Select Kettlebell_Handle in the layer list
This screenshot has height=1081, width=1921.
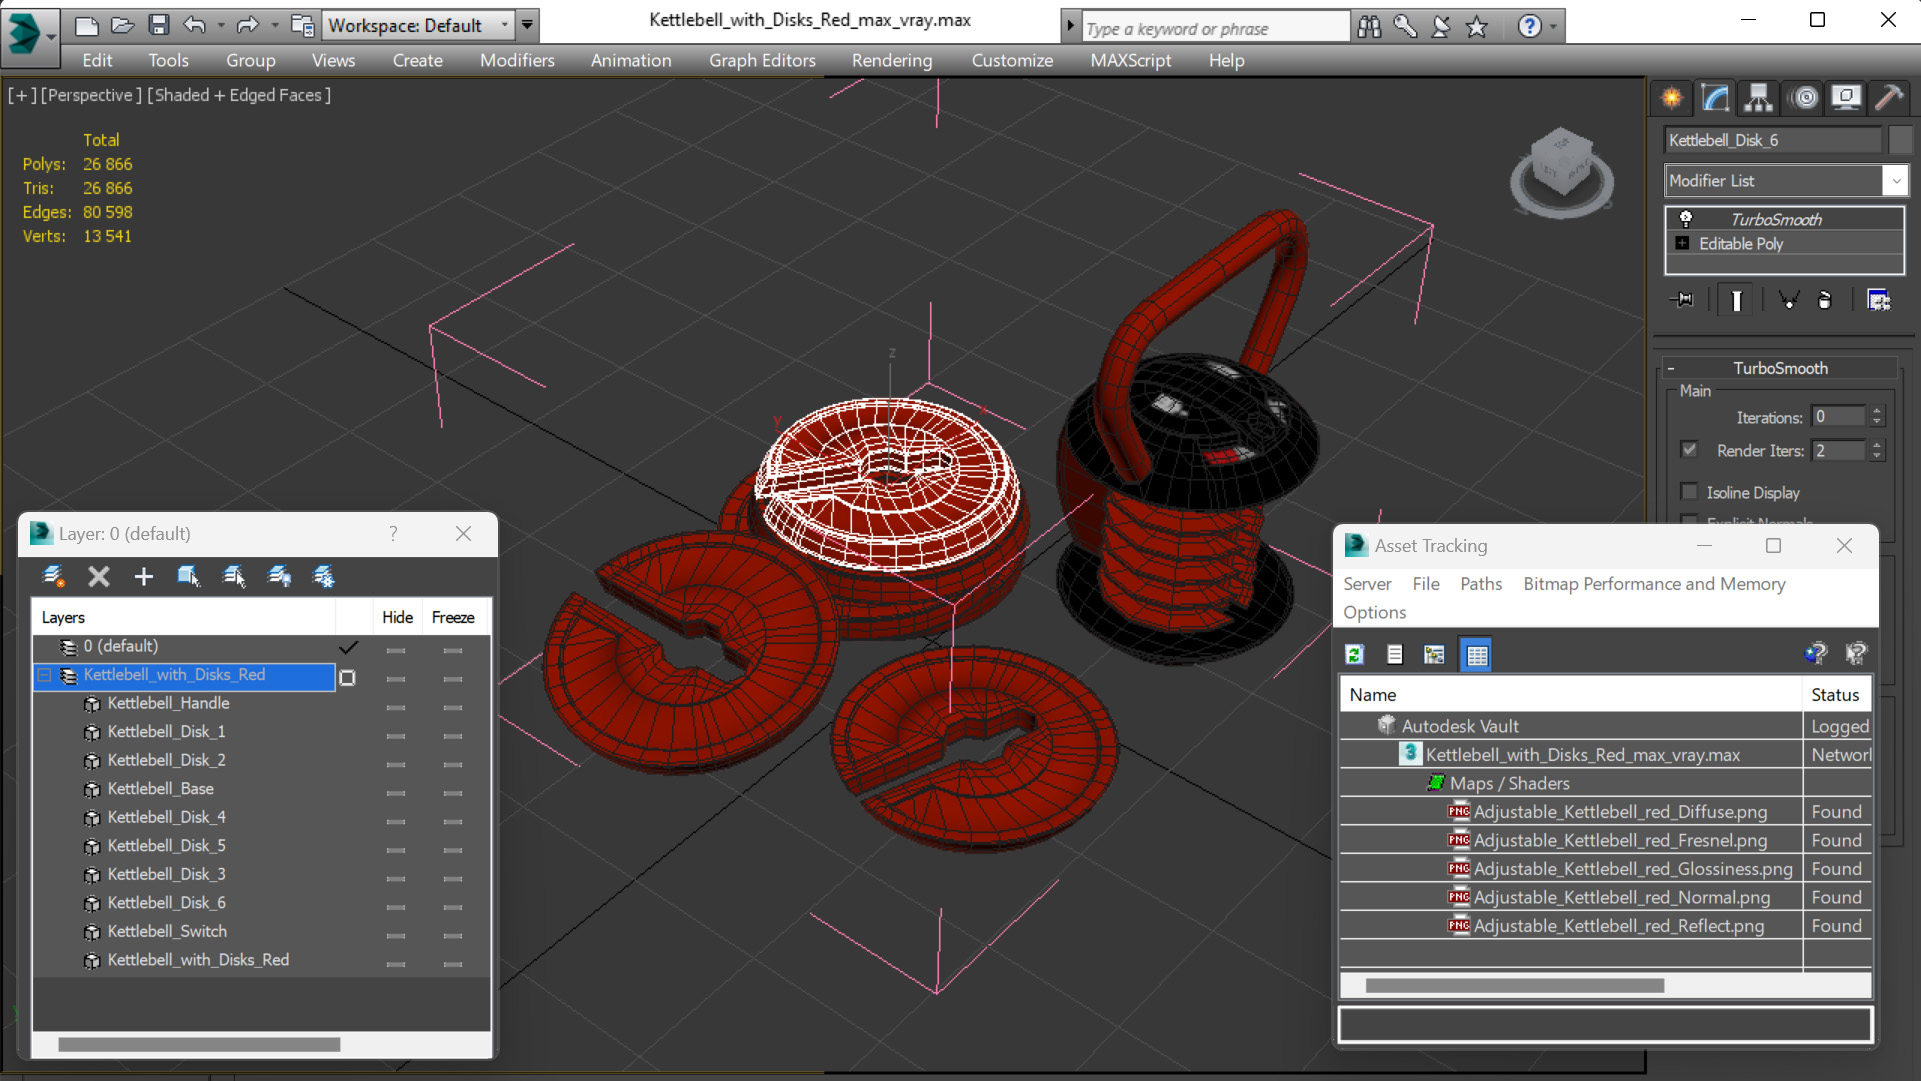[168, 704]
